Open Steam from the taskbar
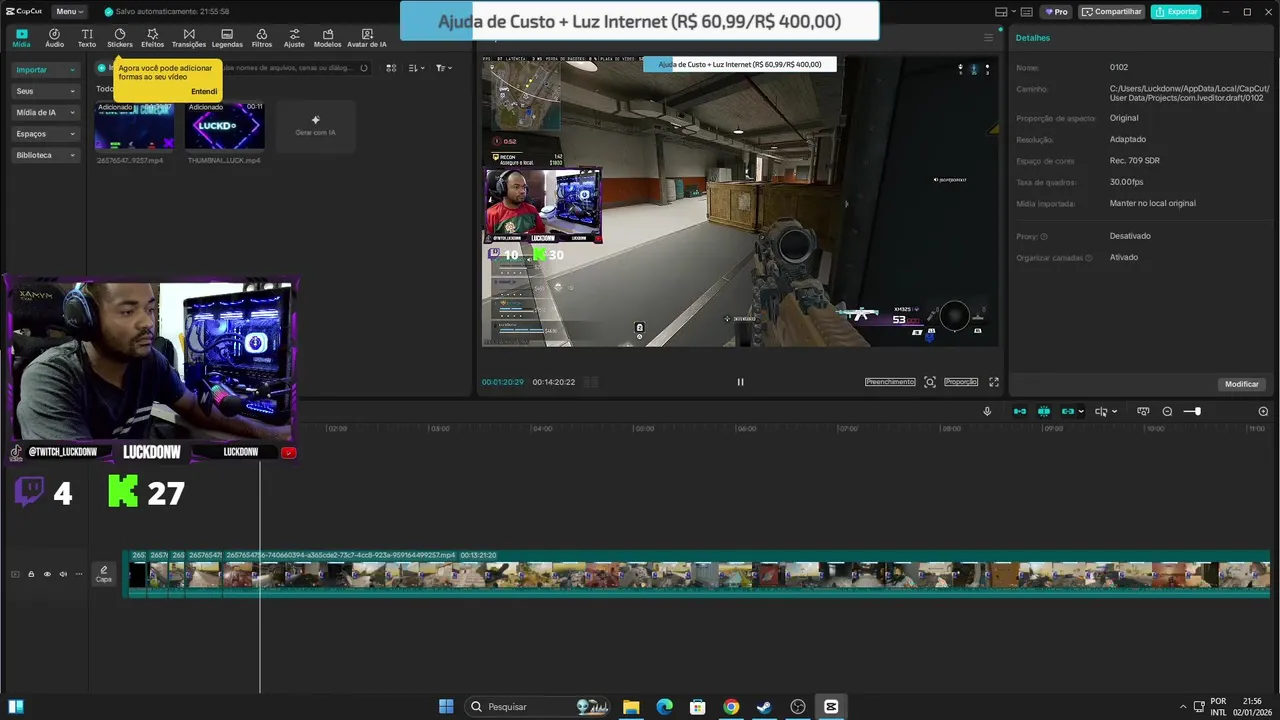The width and height of the screenshot is (1280, 720). point(764,707)
